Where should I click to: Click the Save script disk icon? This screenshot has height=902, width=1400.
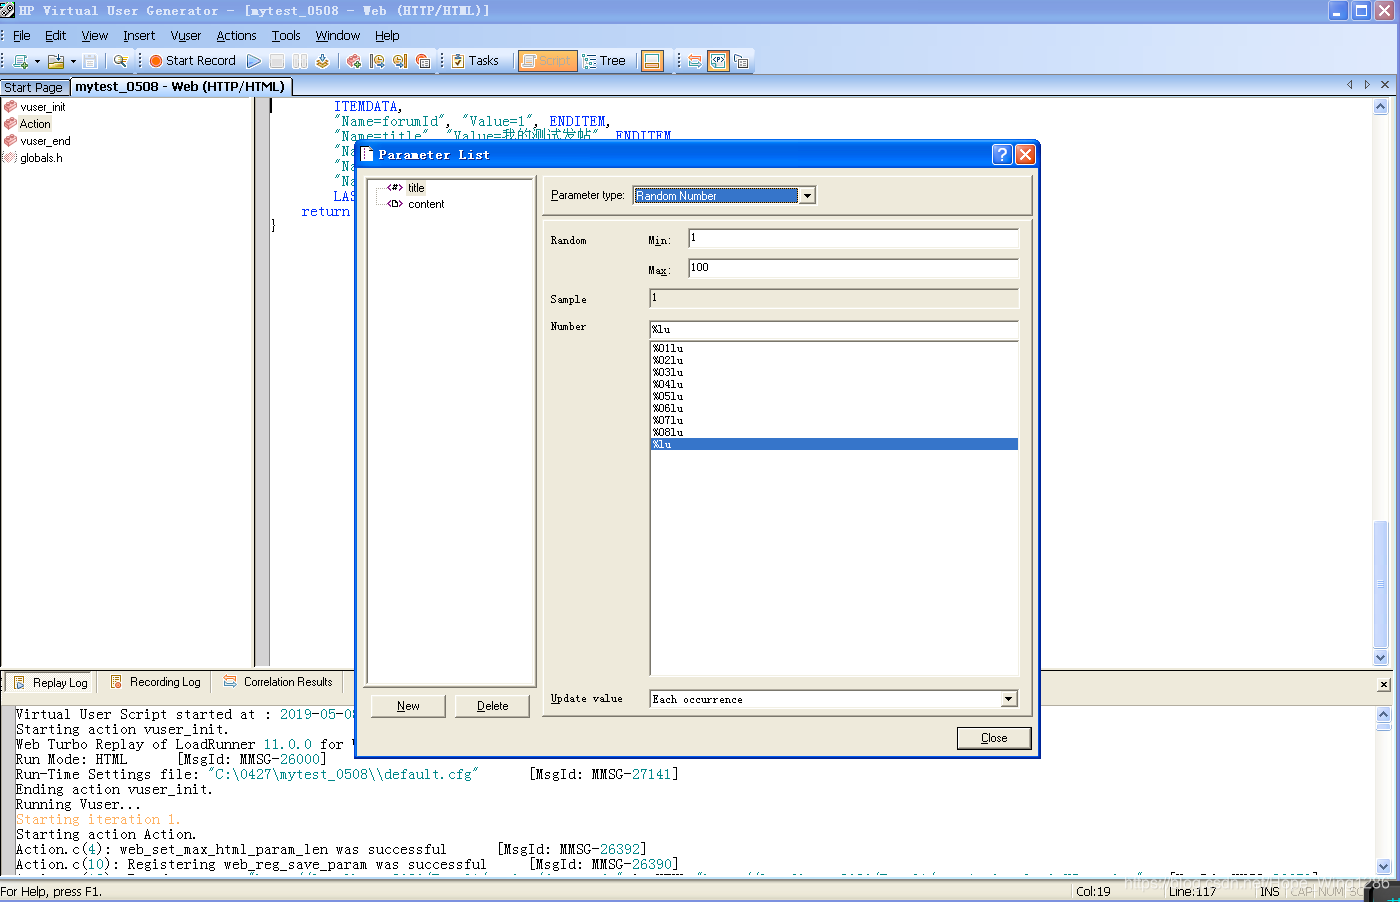(90, 61)
